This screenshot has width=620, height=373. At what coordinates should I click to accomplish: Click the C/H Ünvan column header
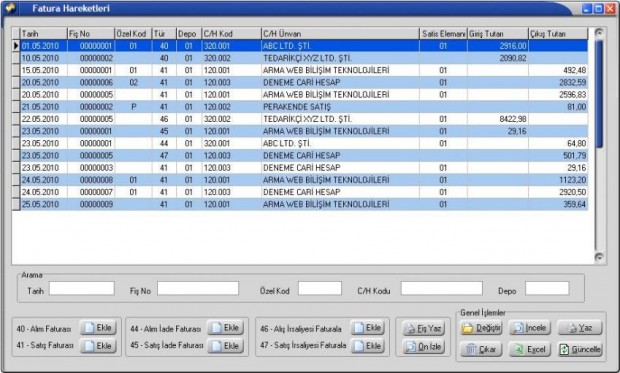[340, 34]
